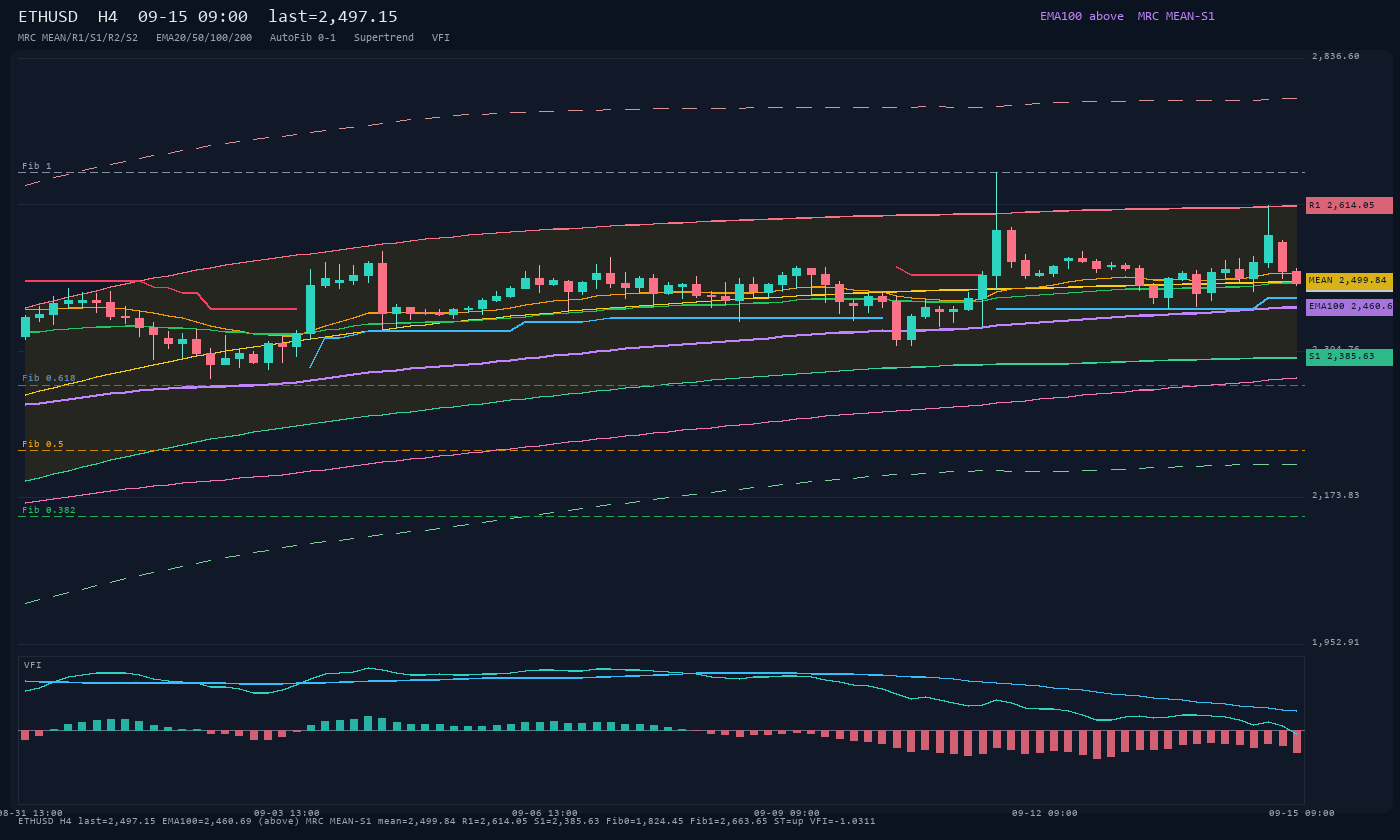Click the red R1 2,614.05 price tag
1400x840 pixels.
[1349, 205]
